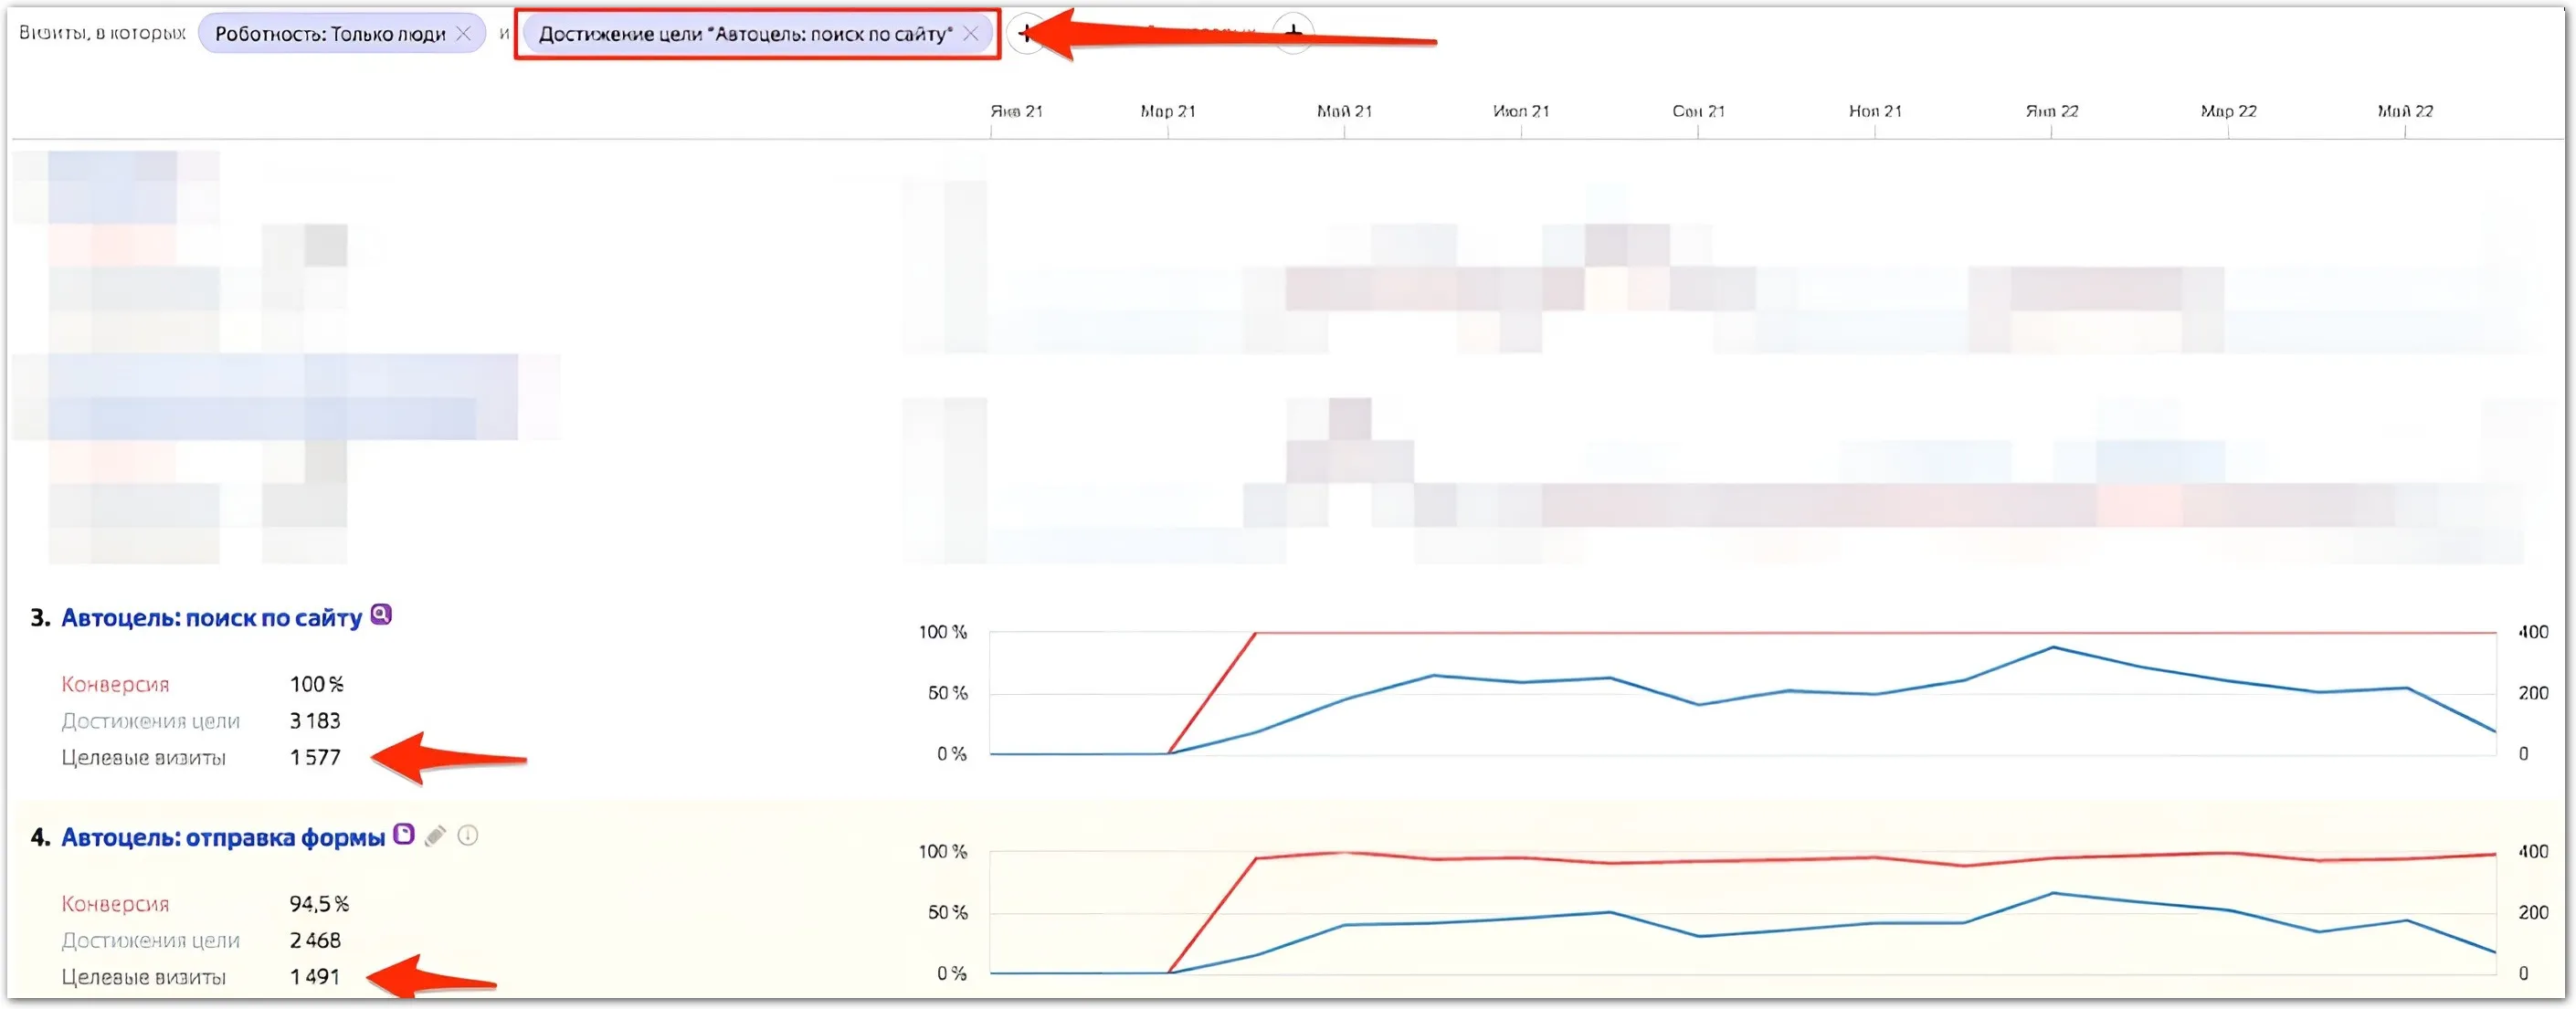Click 'Достижения цели' label under goal 4
The width and height of the screenshot is (2576, 1009).
(150, 941)
